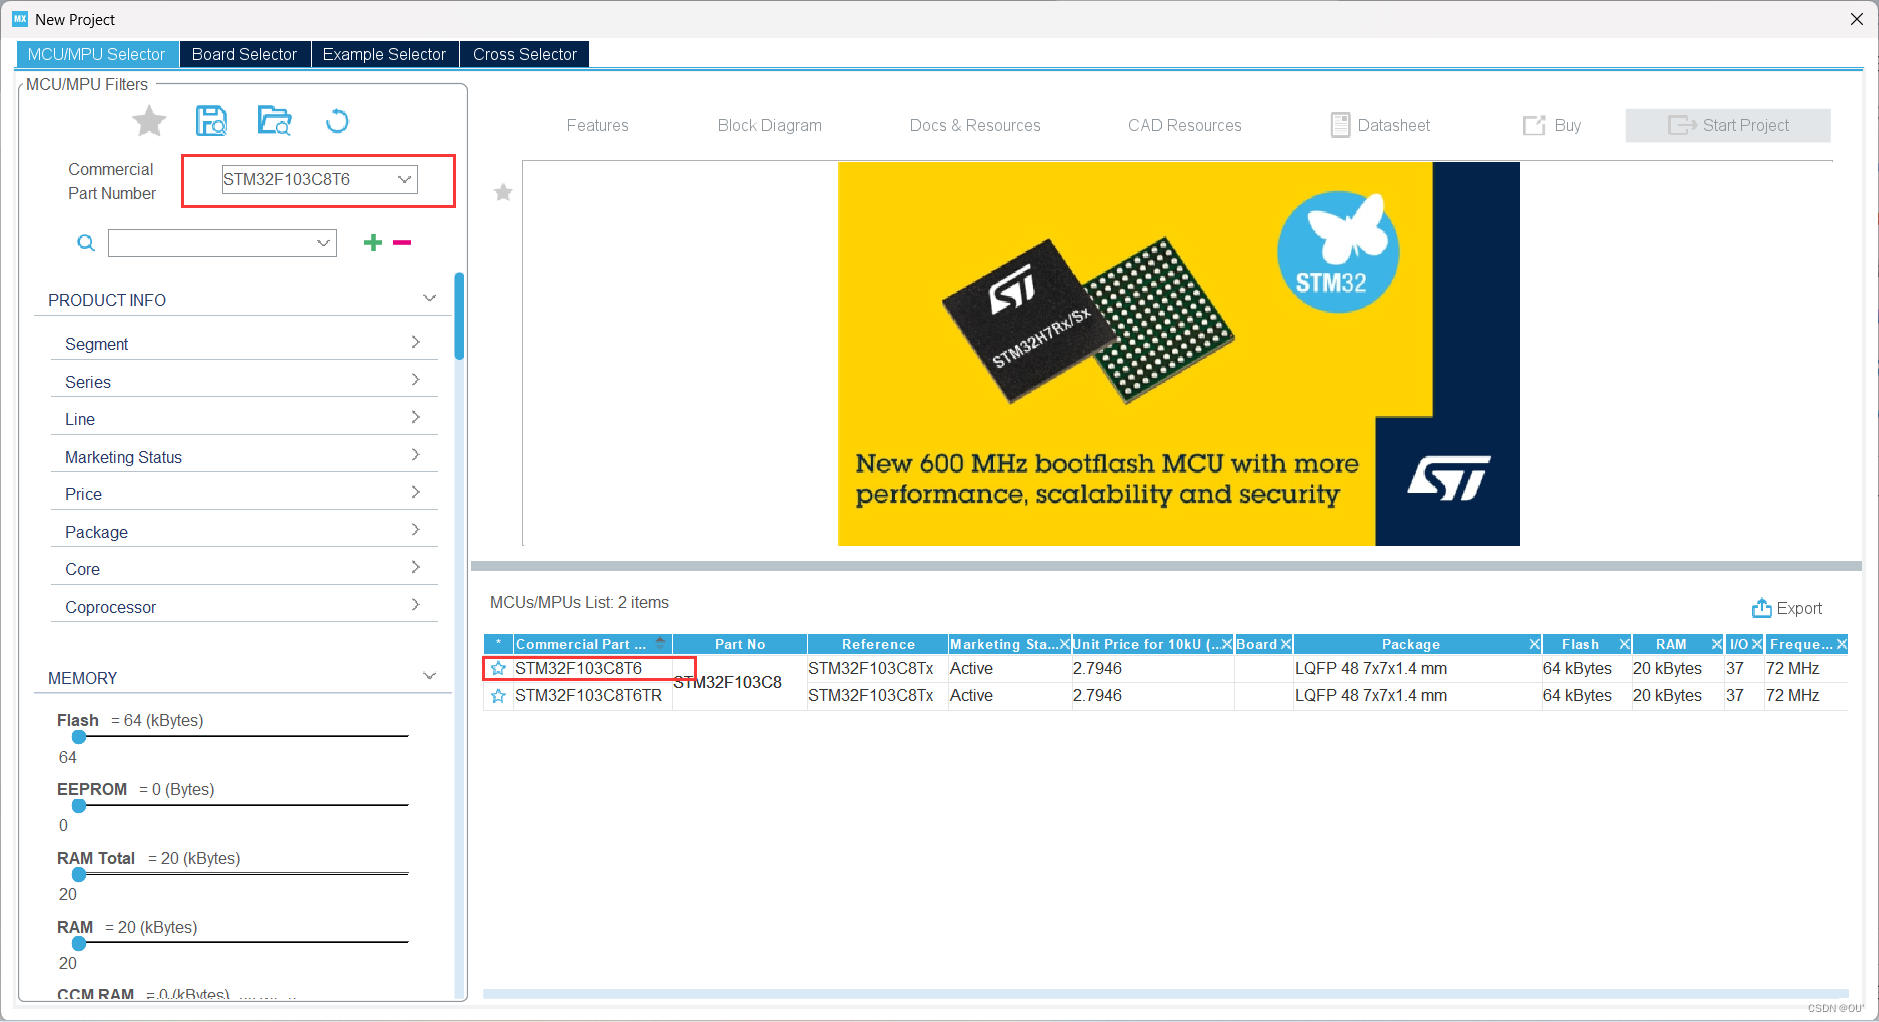The image size is (1879, 1022).
Task: Switch to the Cross Selector tab
Action: pyautogui.click(x=524, y=54)
